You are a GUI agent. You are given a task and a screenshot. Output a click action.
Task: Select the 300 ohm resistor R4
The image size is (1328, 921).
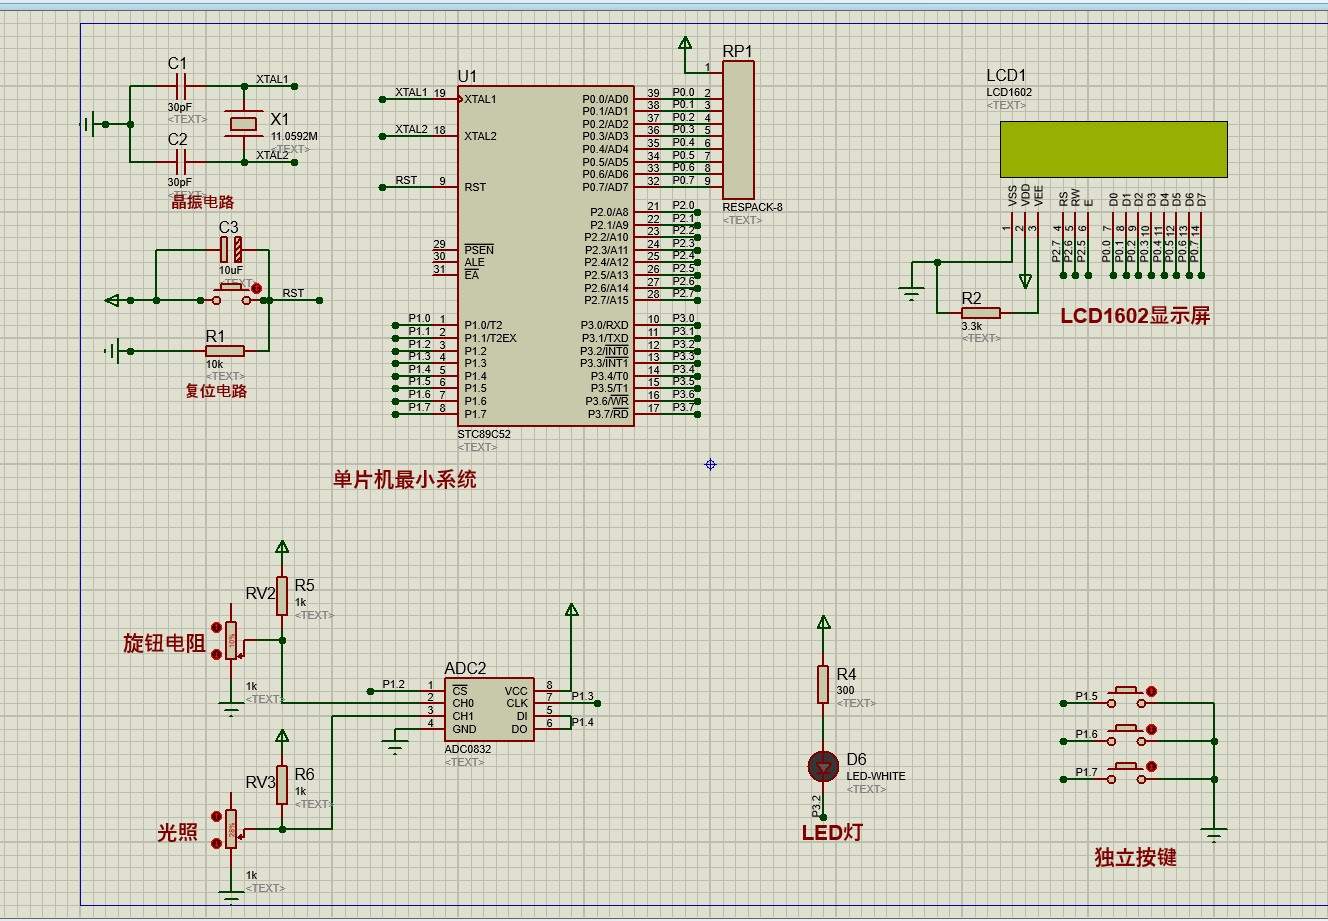click(823, 684)
